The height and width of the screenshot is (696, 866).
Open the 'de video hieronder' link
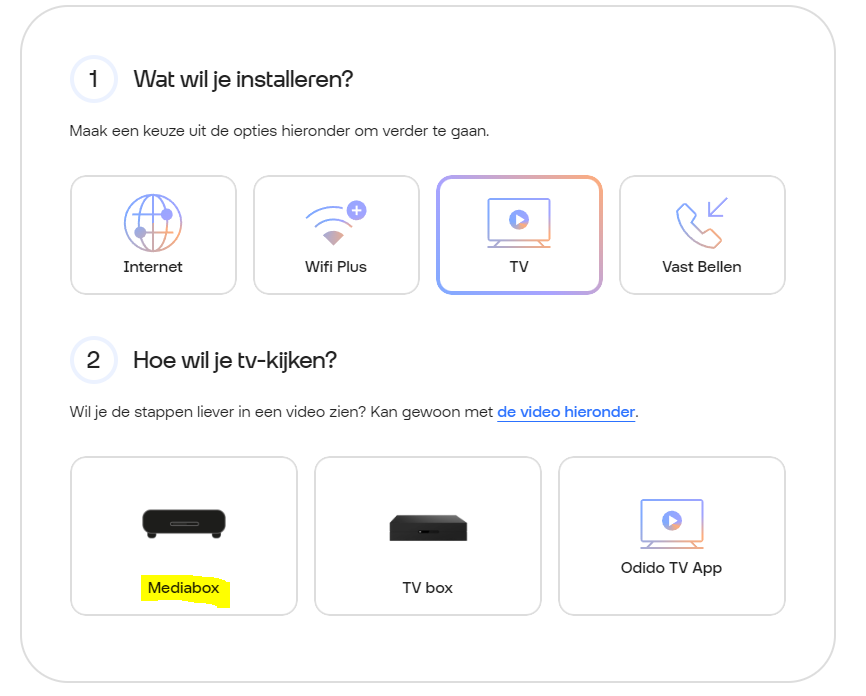(x=566, y=412)
